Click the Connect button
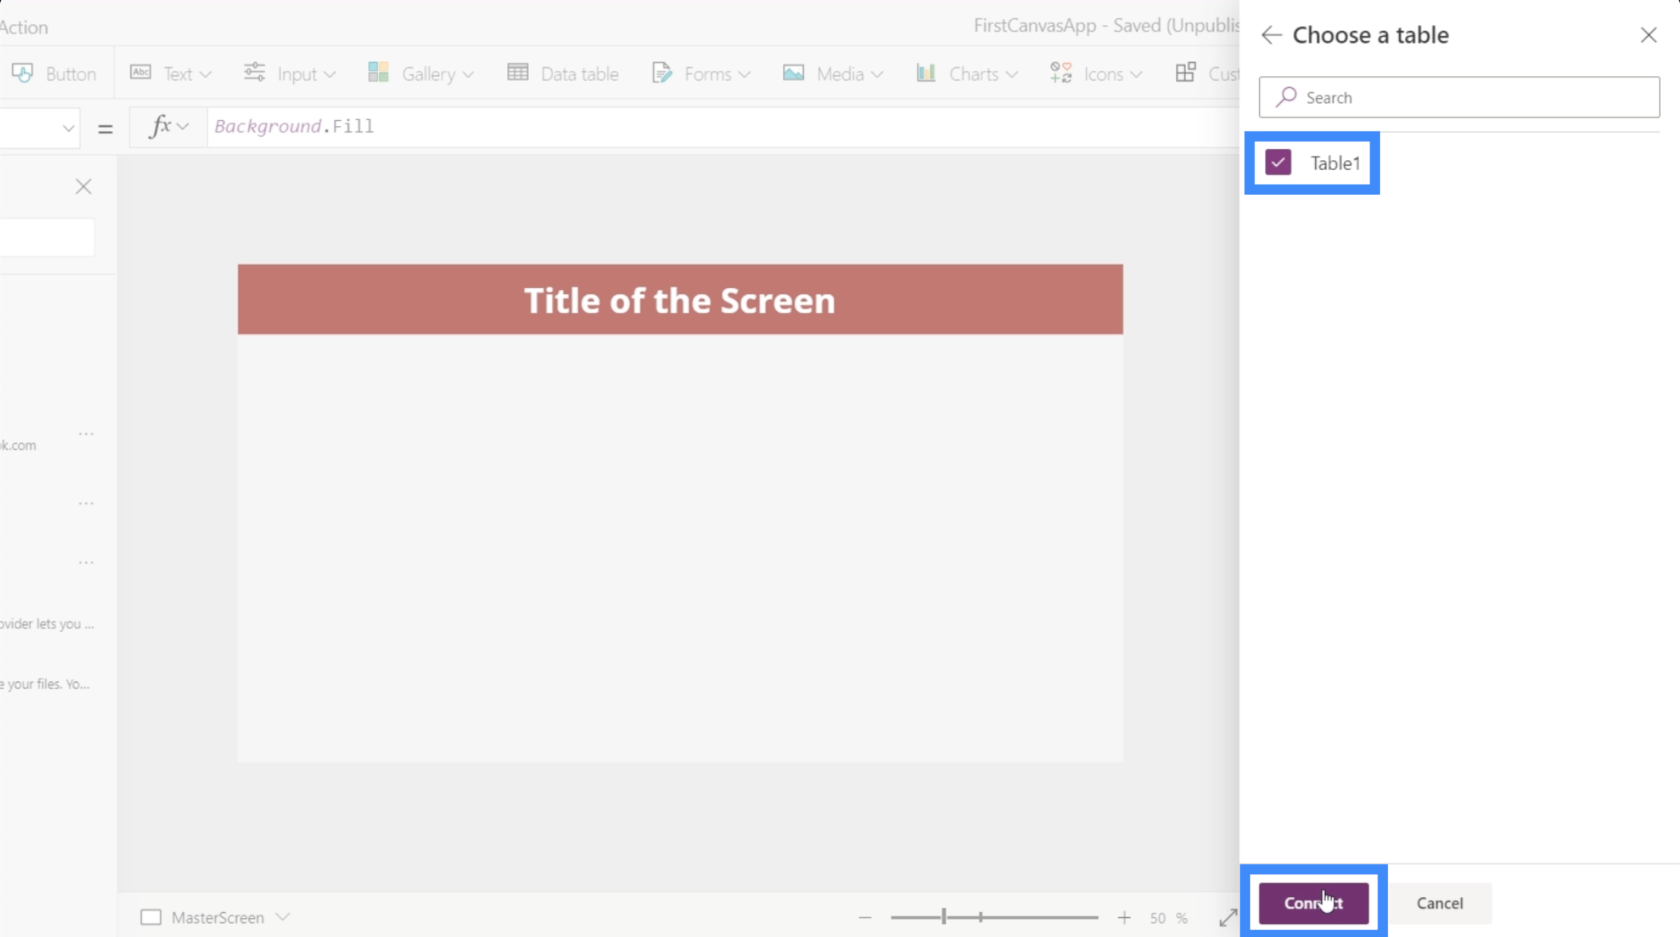Viewport: 1680px width, 937px height. [x=1313, y=903]
